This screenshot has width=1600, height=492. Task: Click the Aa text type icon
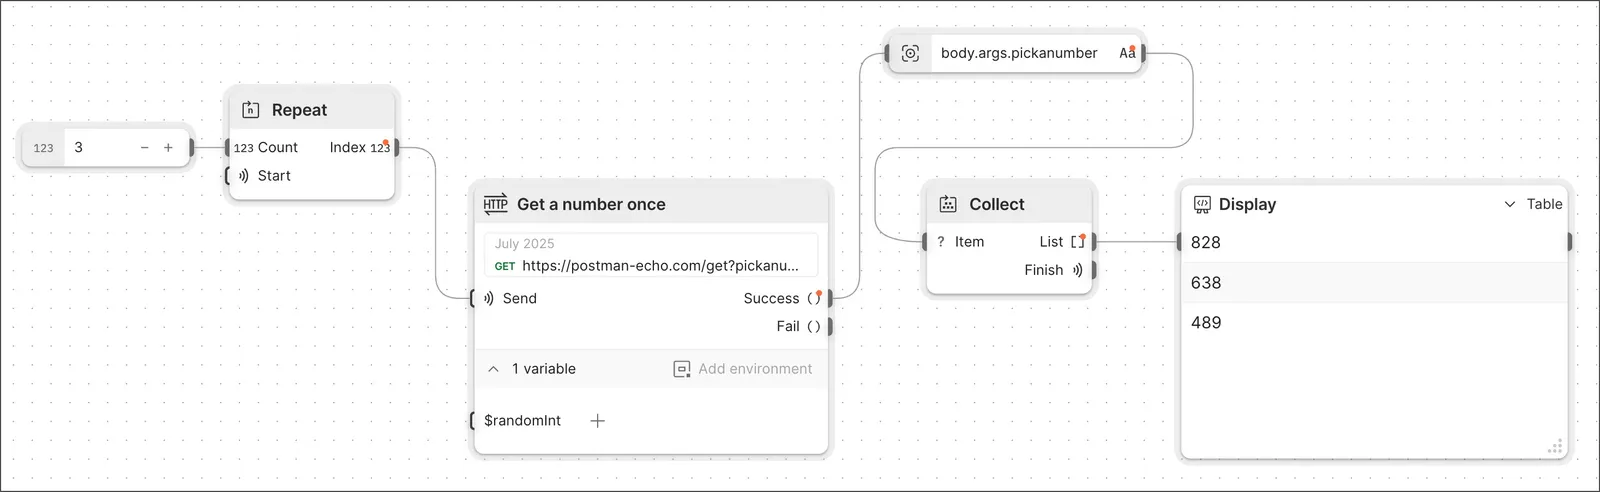coord(1127,53)
